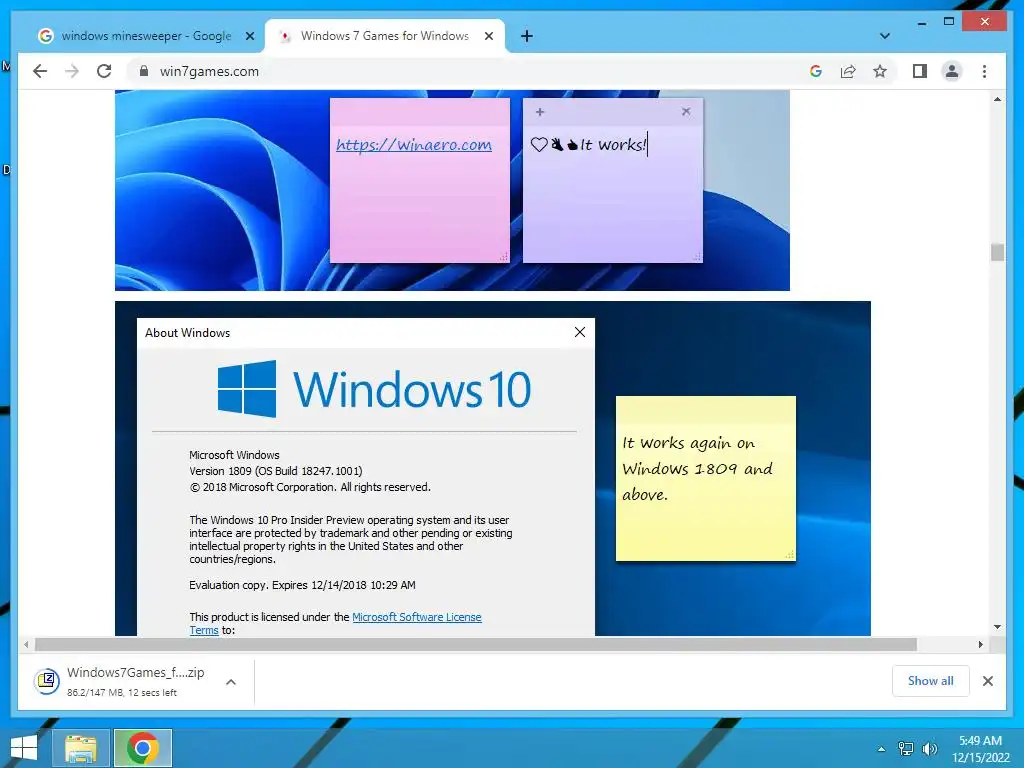Open the Windows Start menu
Screen dimensions: 1024x768
24,748
